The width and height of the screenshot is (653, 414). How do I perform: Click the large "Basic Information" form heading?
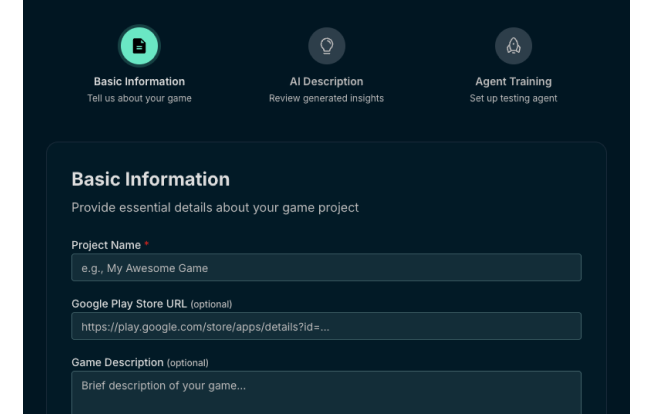pos(150,179)
